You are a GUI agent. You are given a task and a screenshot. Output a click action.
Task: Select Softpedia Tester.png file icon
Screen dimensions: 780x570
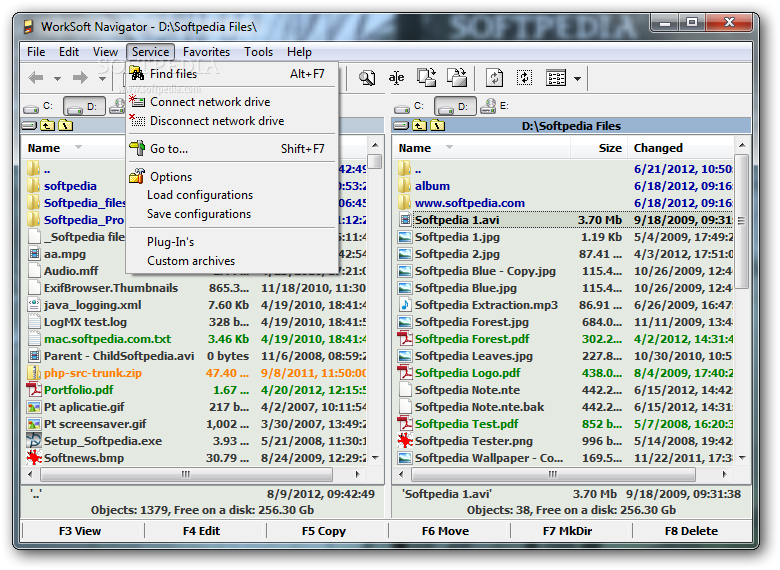[x=405, y=441]
